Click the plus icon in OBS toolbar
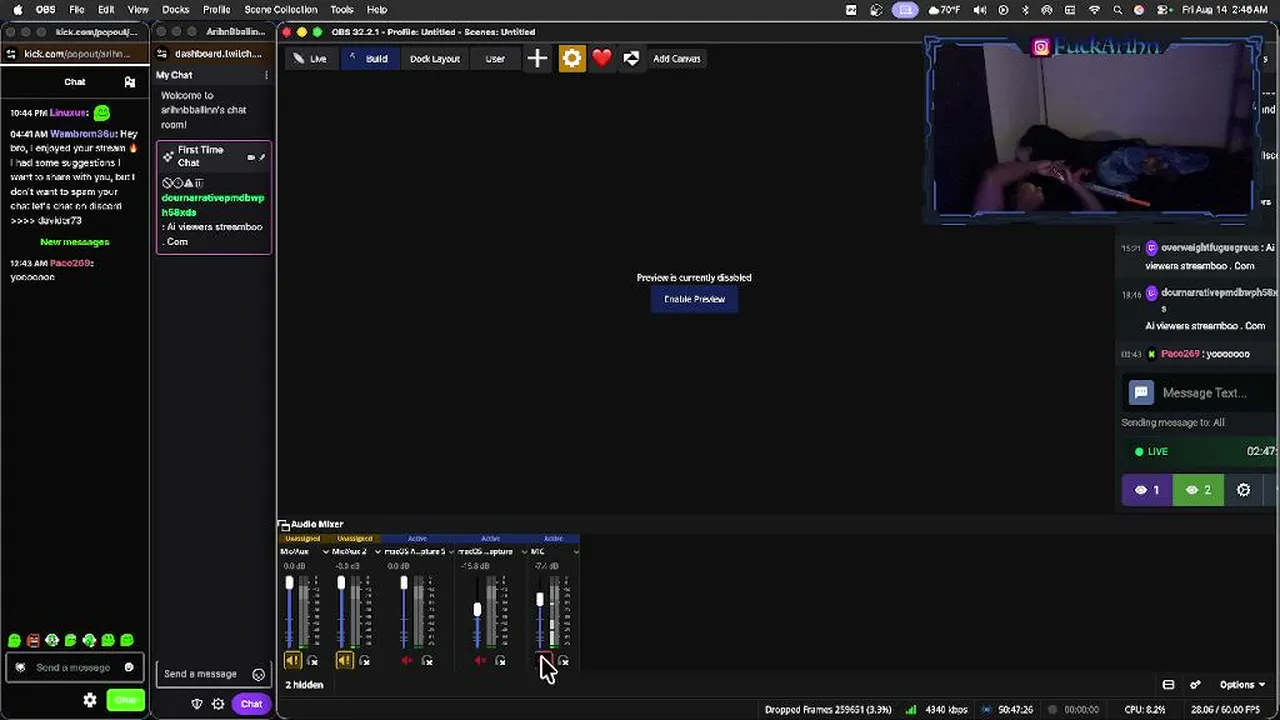Viewport: 1280px width, 720px height. coord(537,59)
